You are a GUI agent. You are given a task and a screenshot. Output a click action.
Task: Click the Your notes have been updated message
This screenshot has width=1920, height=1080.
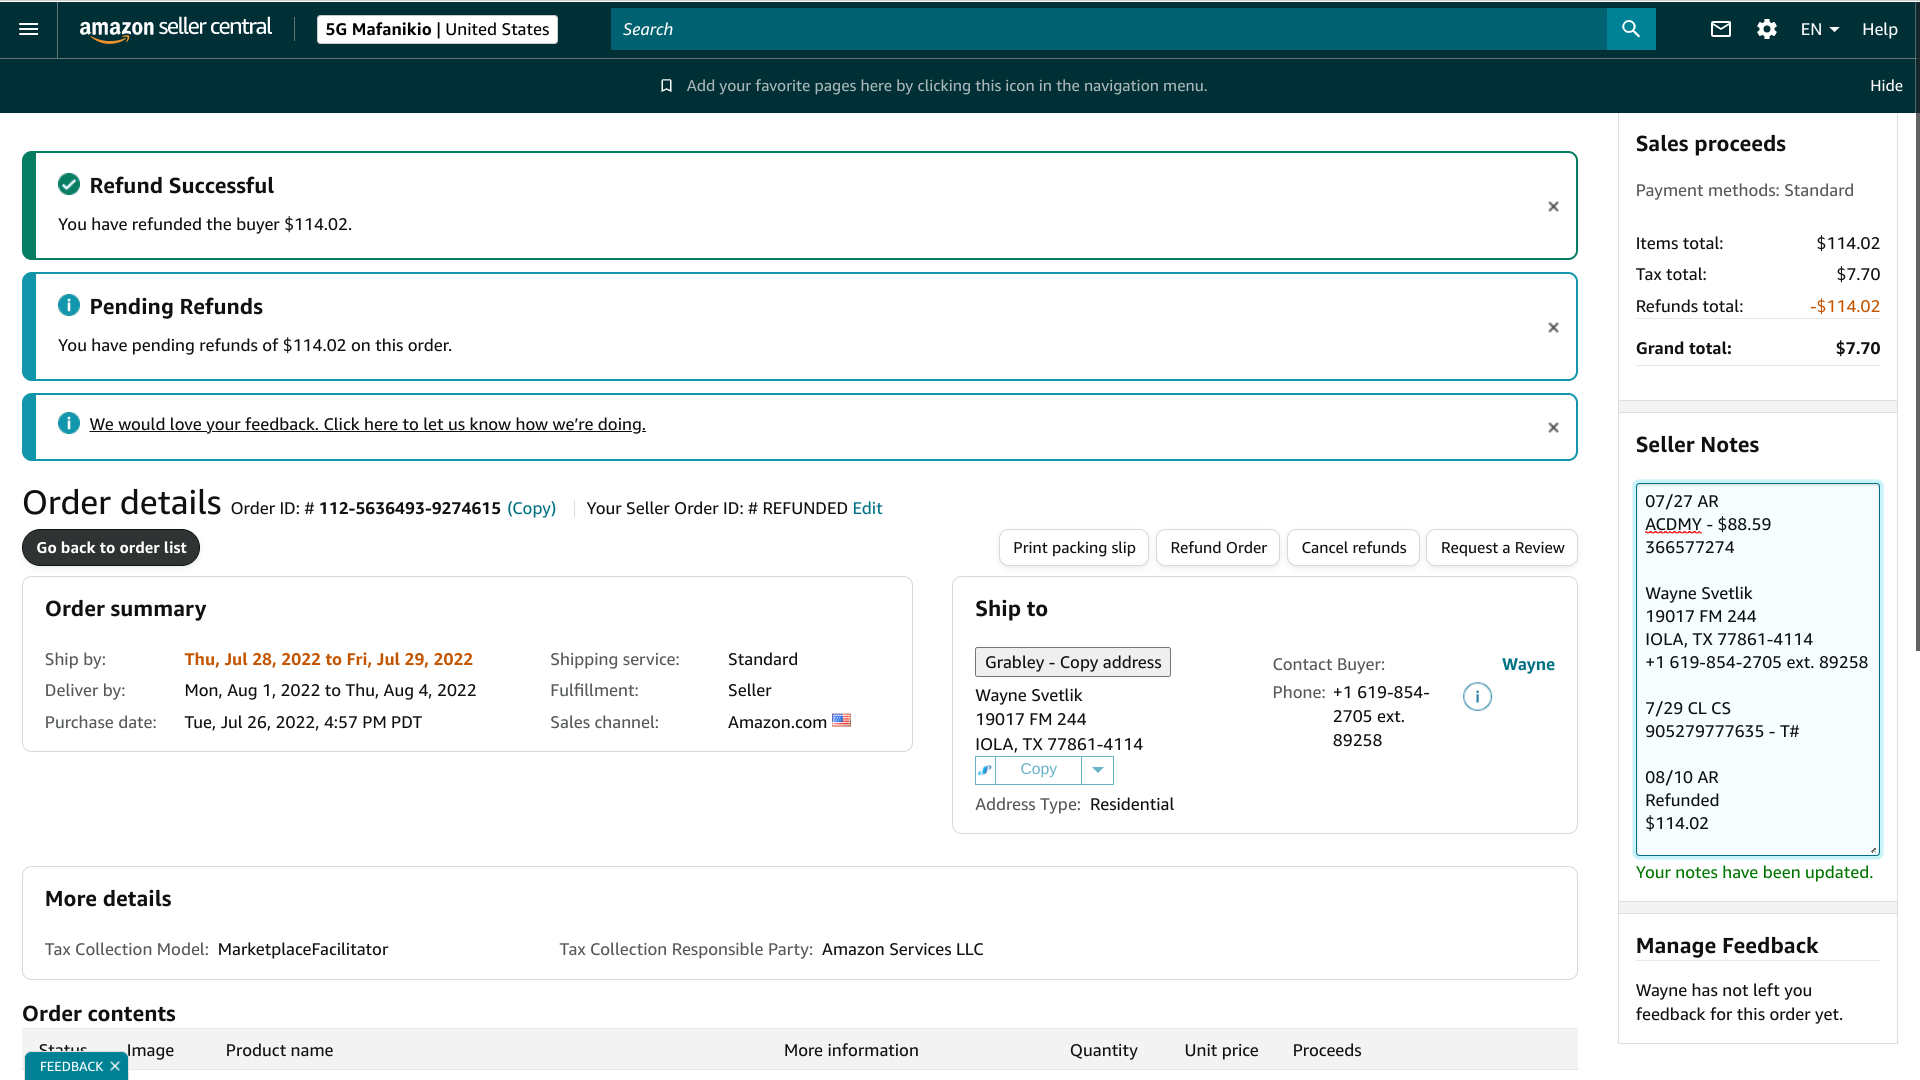1754,872
